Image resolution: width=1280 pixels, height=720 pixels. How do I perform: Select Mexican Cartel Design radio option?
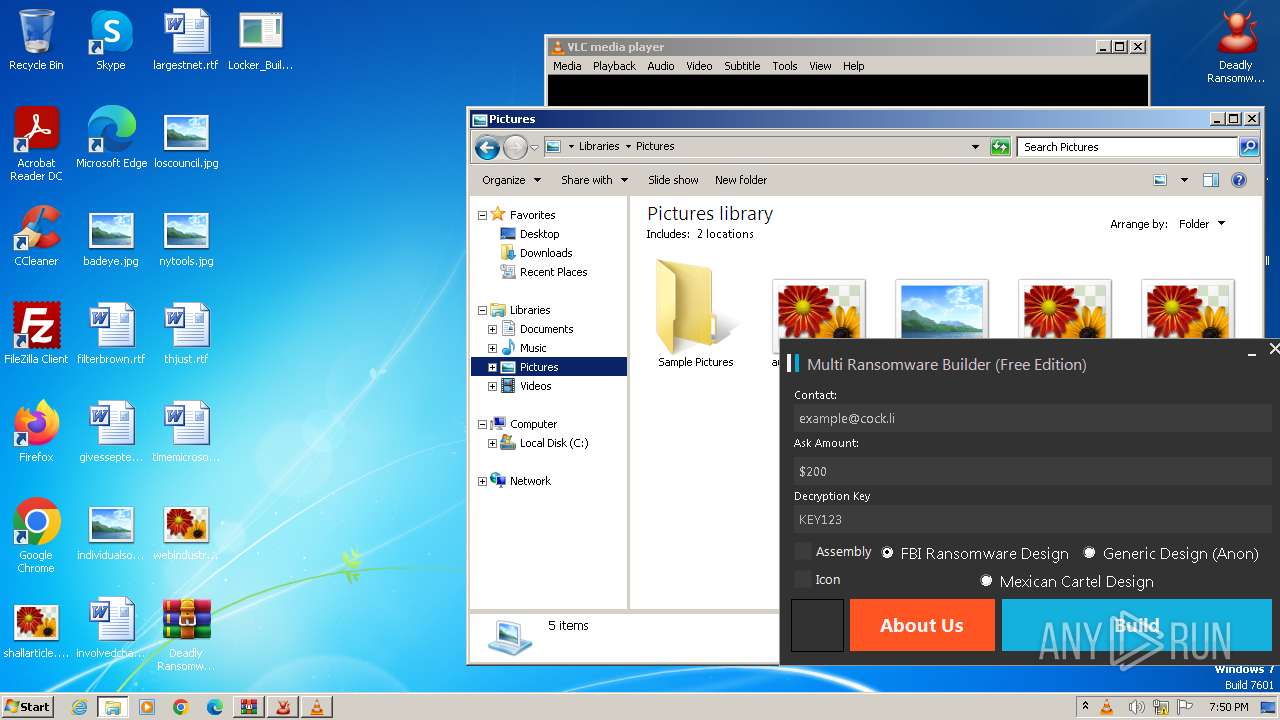point(986,581)
